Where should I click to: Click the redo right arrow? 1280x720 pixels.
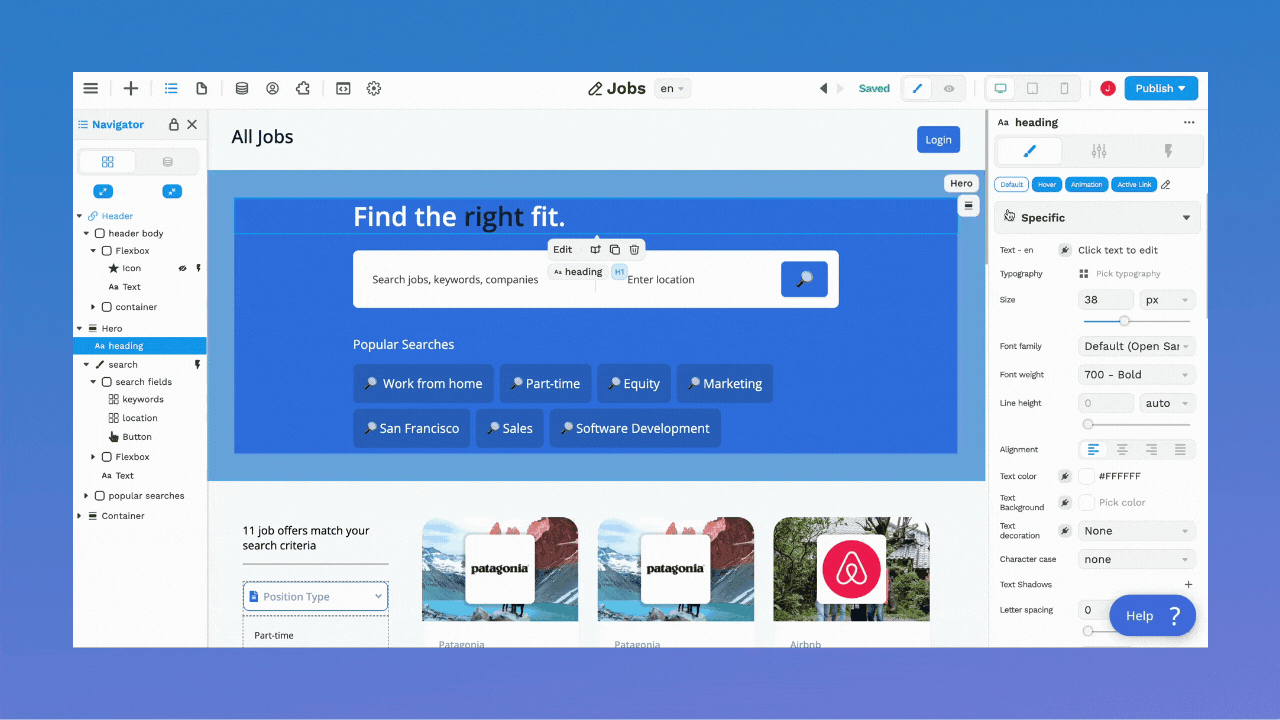coord(841,88)
